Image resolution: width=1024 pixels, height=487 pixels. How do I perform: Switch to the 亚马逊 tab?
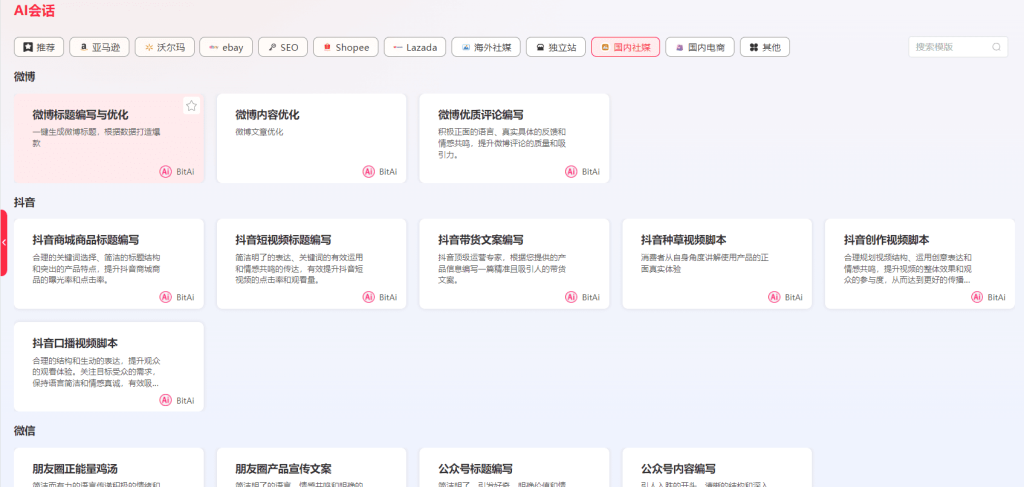coord(101,47)
